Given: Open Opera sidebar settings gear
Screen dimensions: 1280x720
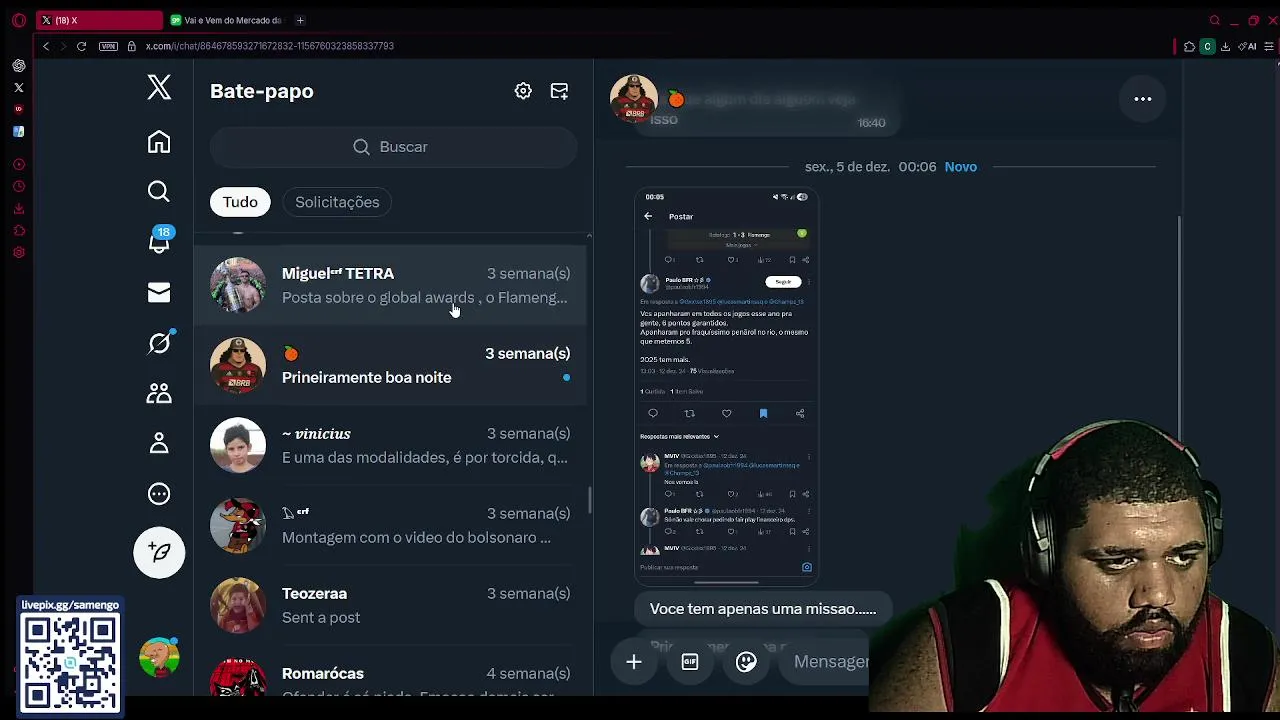Looking at the screenshot, I should point(19,253).
